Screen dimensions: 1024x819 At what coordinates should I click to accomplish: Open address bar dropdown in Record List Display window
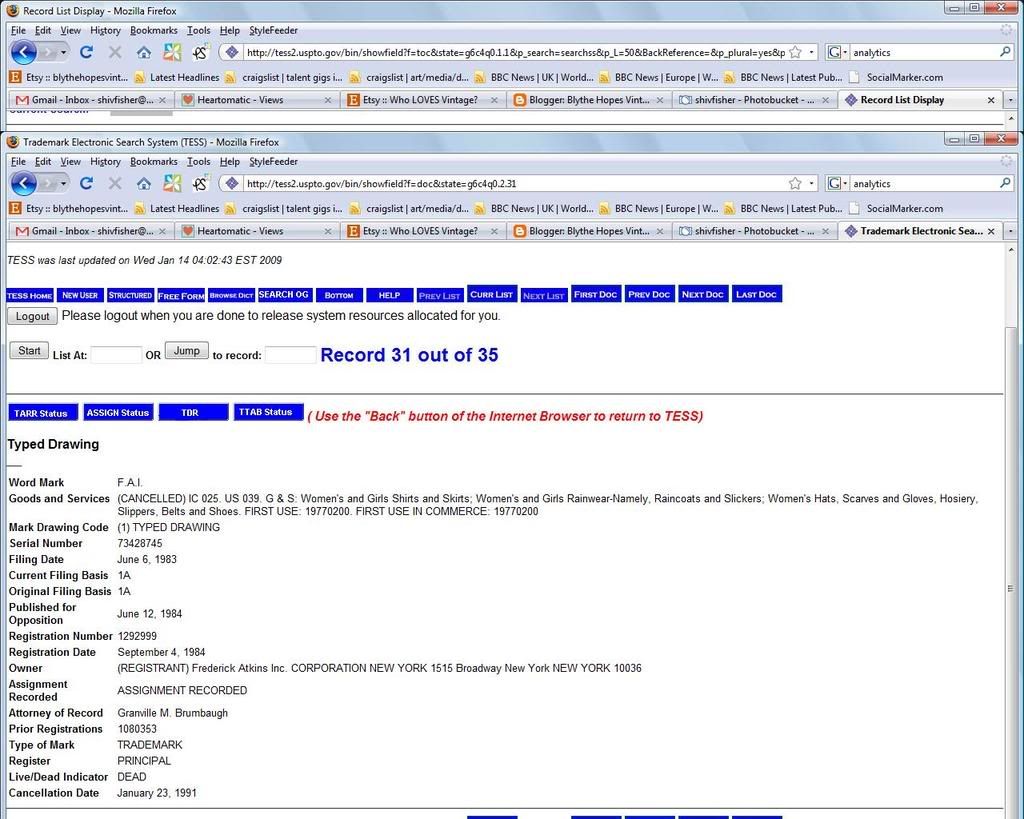tap(812, 52)
